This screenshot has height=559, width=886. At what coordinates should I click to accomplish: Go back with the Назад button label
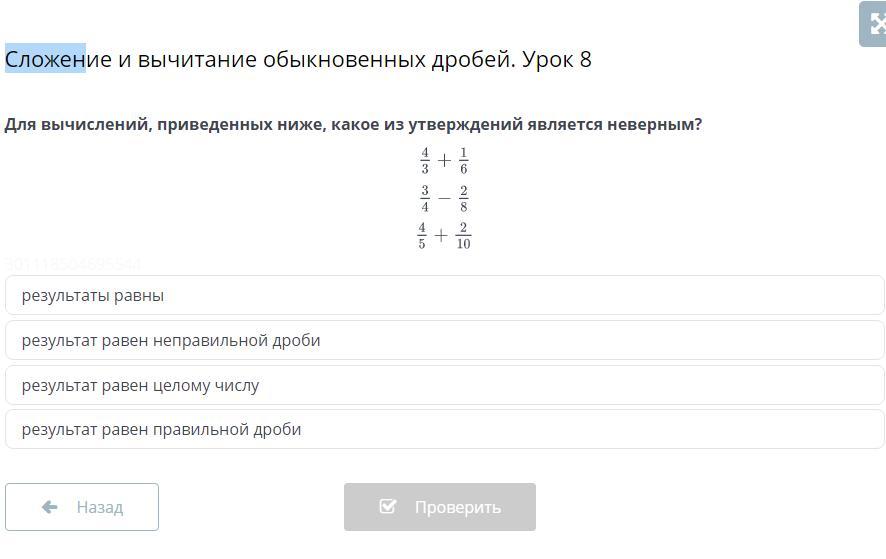pos(99,507)
